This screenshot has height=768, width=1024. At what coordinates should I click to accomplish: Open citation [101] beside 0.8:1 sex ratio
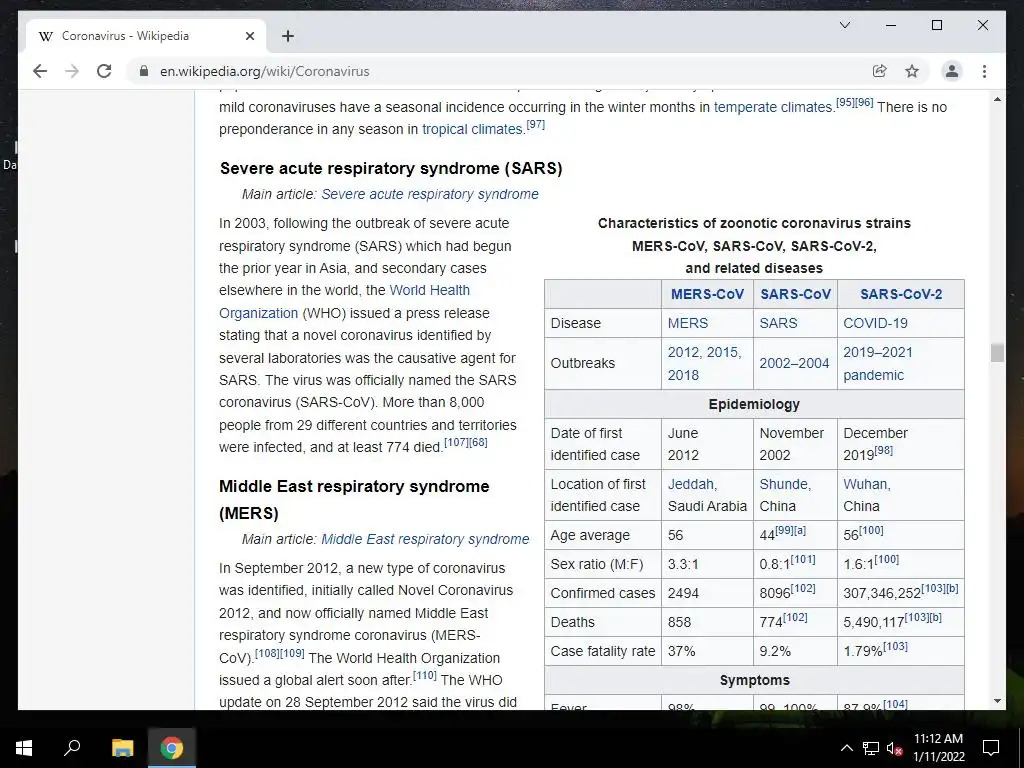[x=803, y=559]
